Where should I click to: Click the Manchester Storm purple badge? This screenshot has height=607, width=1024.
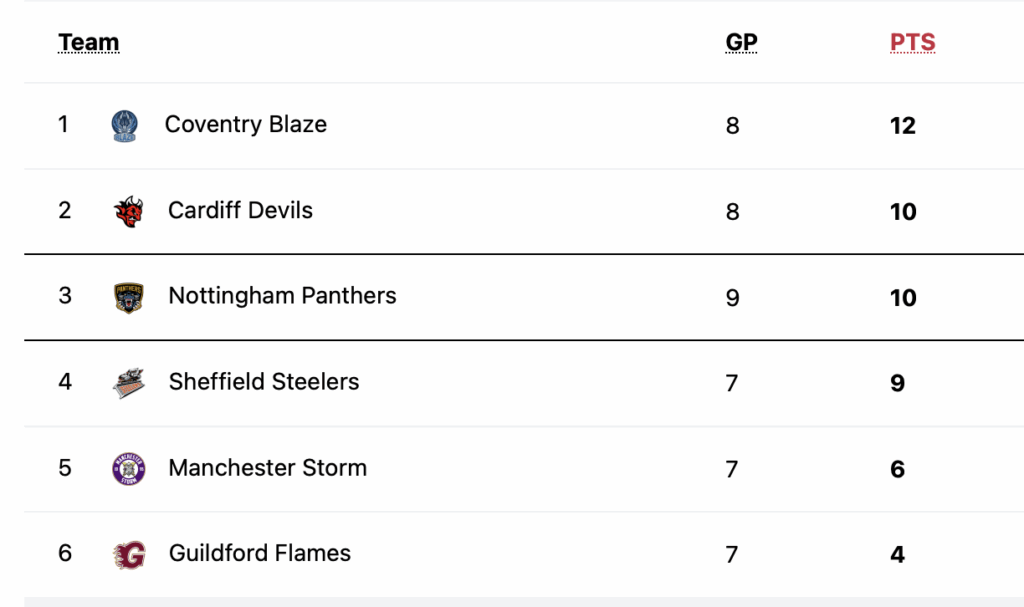pyautogui.click(x=129, y=469)
